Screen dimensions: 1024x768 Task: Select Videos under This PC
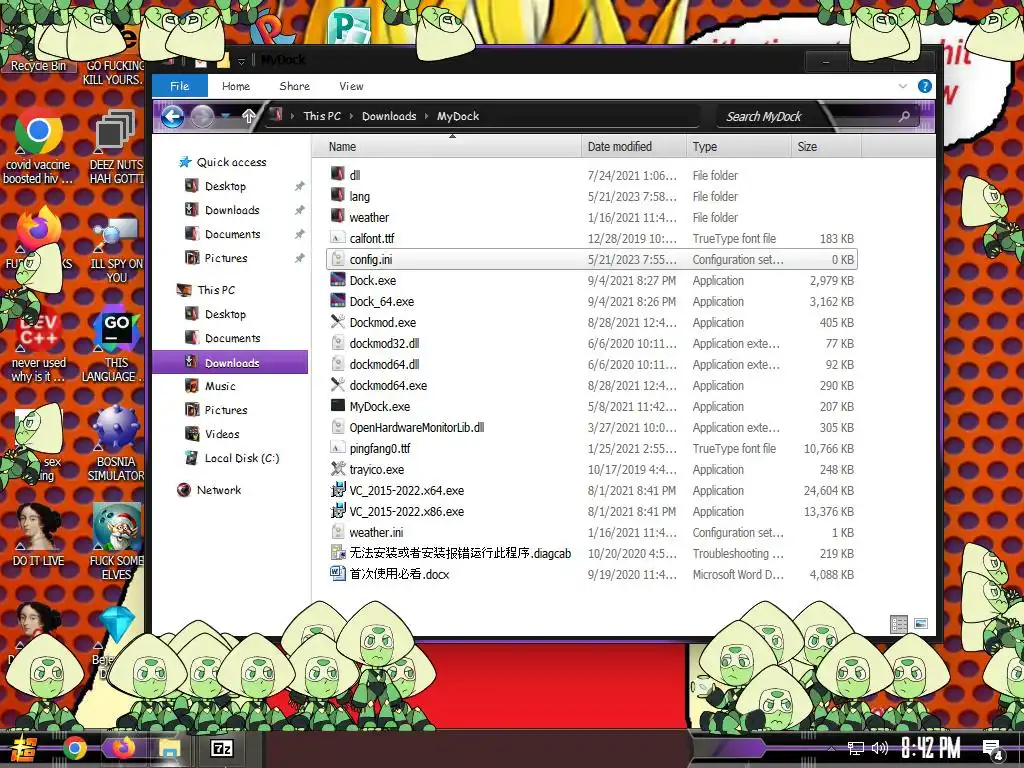(222, 434)
